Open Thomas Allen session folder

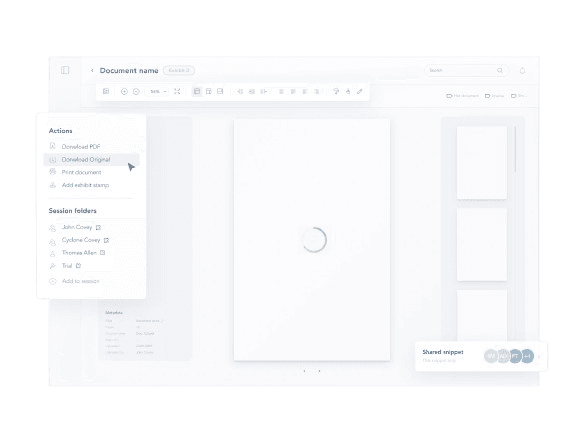79,253
